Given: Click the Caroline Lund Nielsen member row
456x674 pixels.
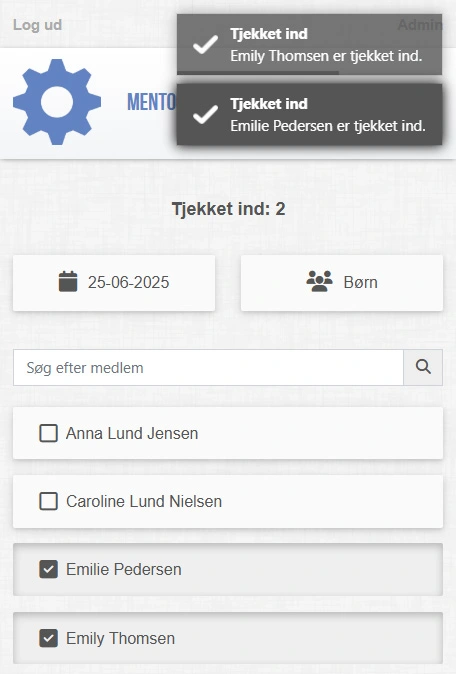Looking at the screenshot, I should 228,501.
